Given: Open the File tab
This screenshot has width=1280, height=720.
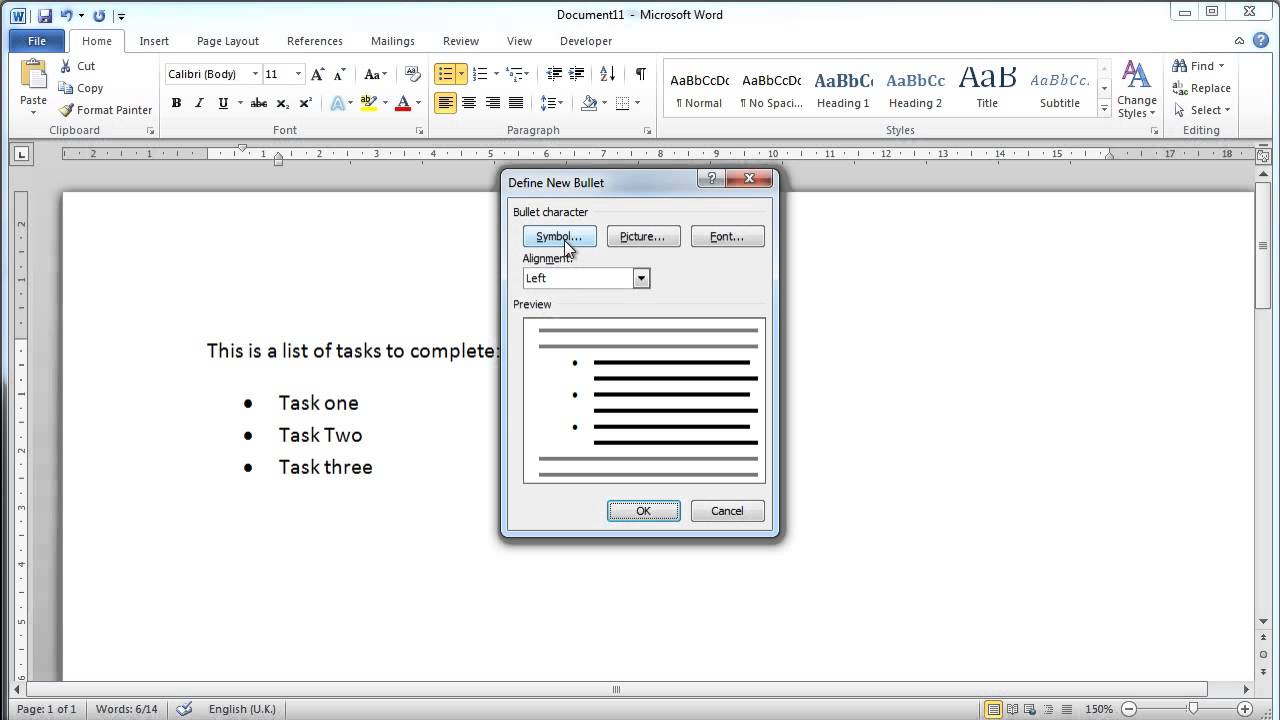Looking at the screenshot, I should (x=37, y=41).
